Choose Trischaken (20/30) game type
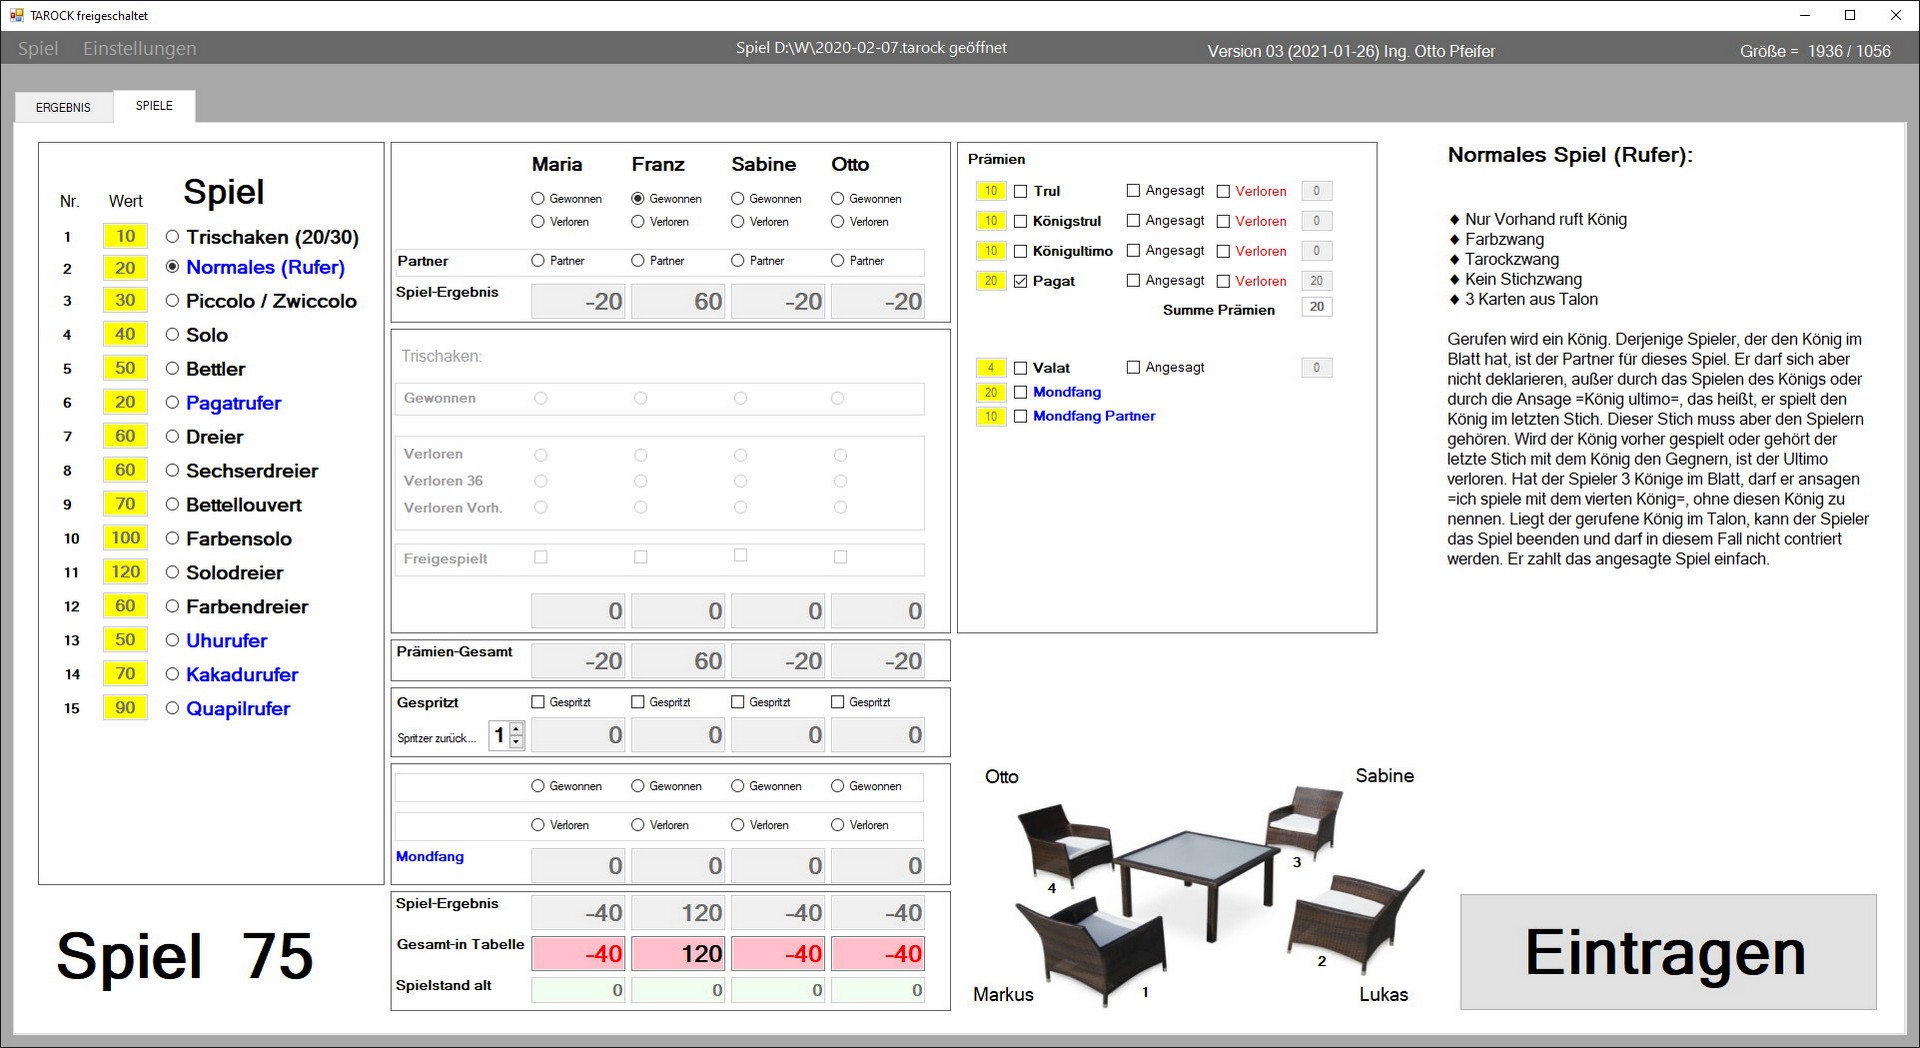Screen dimensions: 1920x1048 (173, 237)
